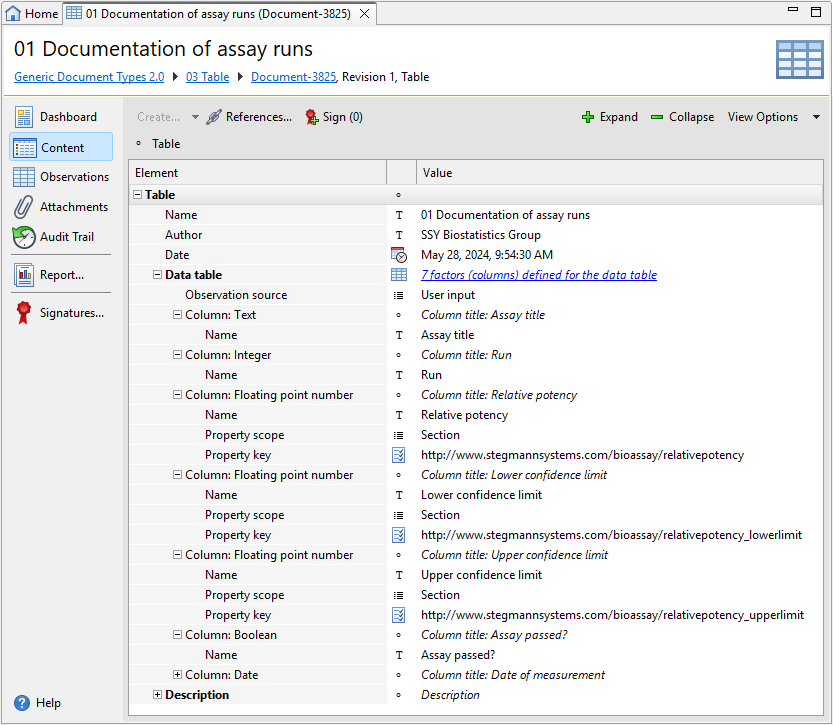The width and height of the screenshot is (833, 725).
Task: Open the Audit Trail section
Action: click(x=61, y=237)
